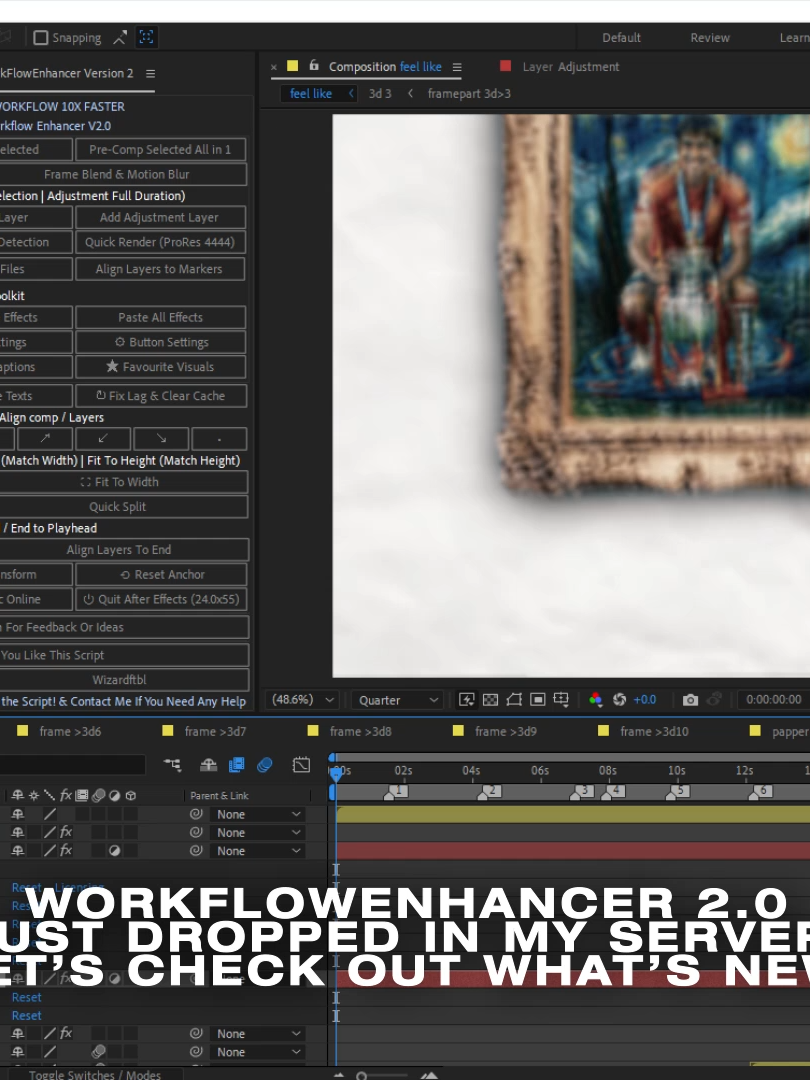810x1080 pixels.
Task: Click Fix Lag & Clear Cache
Action: [x=160, y=395]
